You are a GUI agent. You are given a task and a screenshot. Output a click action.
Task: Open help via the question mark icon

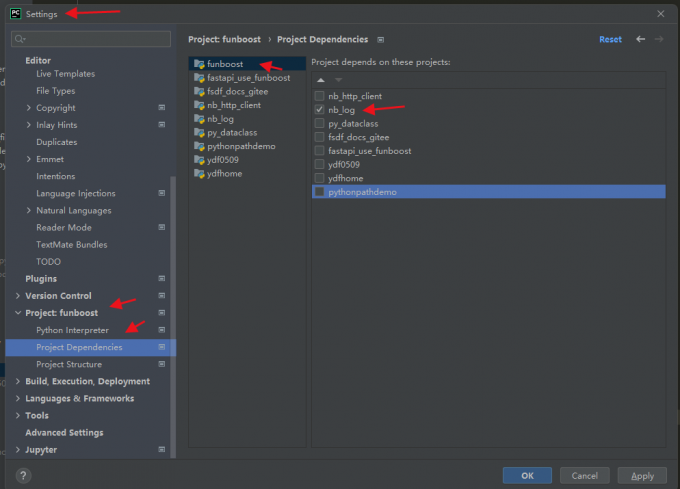pos(23,476)
